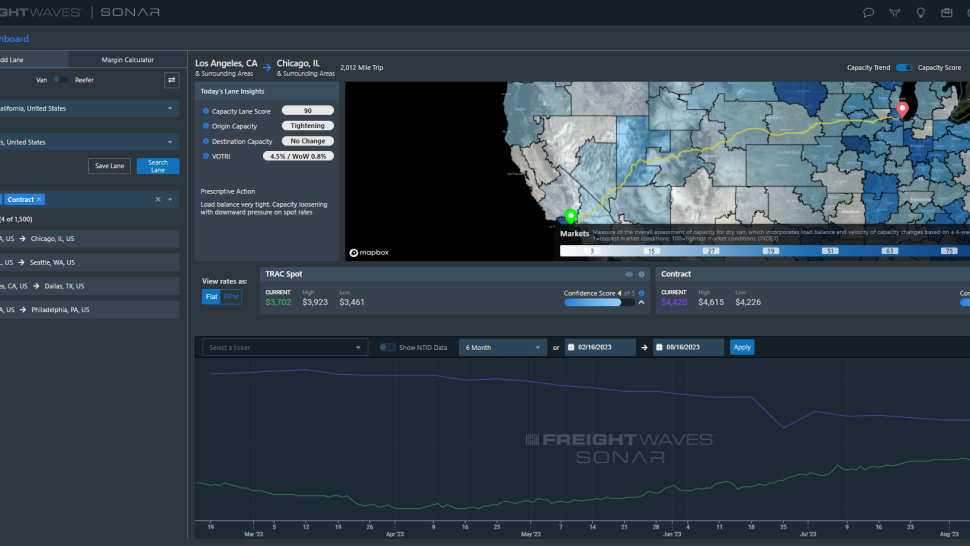
Task: Swap origin and destination with arrows icon
Action: click(x=171, y=80)
